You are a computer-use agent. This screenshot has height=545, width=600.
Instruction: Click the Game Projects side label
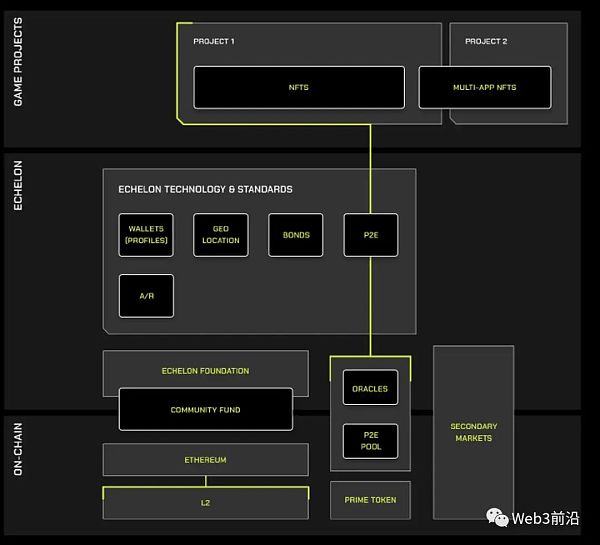(x=17, y=80)
